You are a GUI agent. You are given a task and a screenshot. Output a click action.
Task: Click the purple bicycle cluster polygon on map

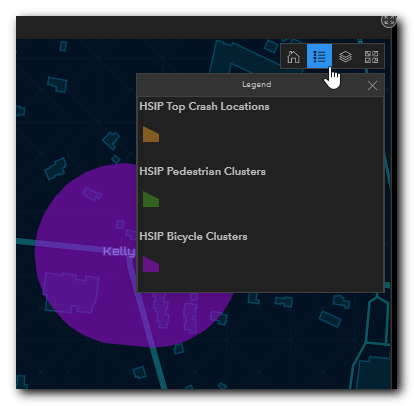83,233
